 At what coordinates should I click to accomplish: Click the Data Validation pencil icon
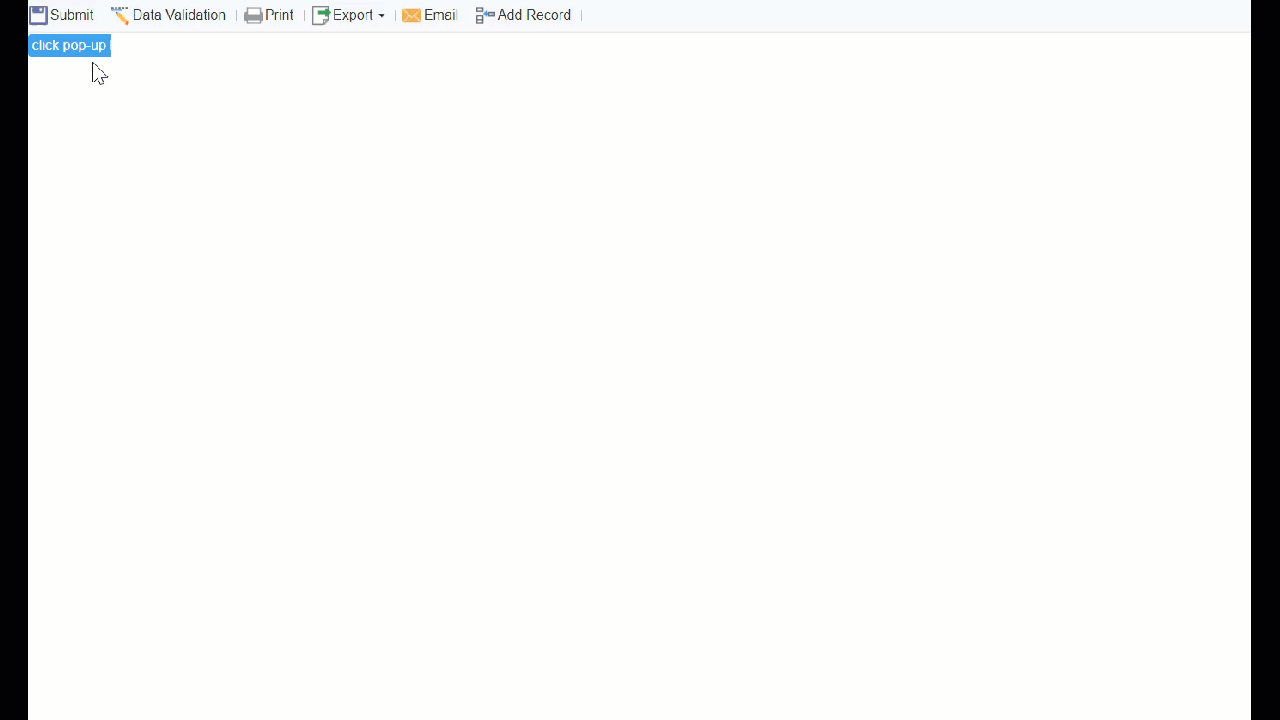coord(120,14)
